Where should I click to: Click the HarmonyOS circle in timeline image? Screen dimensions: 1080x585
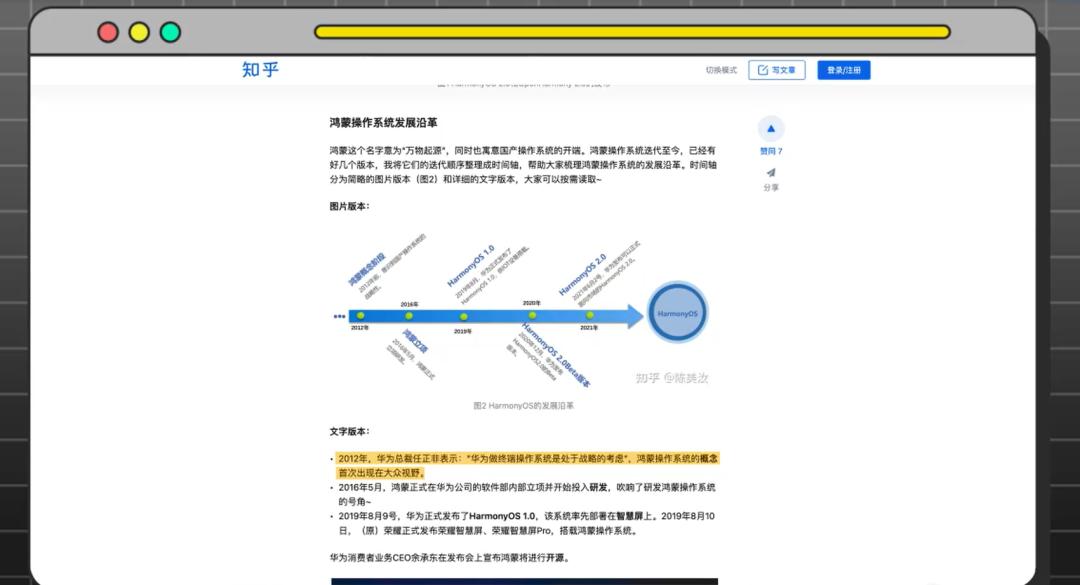[x=677, y=313]
